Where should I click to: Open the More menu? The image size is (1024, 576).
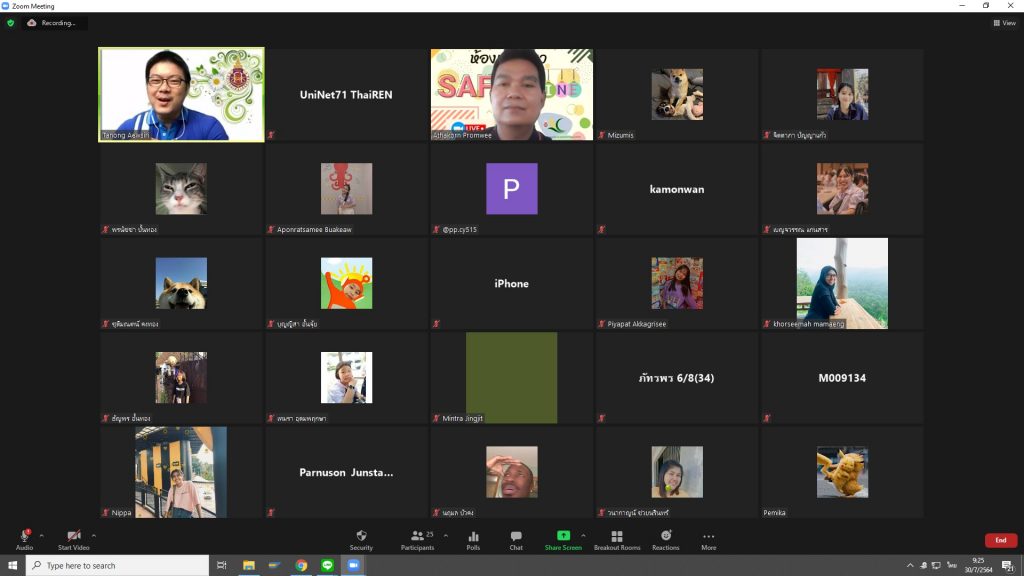click(x=708, y=537)
